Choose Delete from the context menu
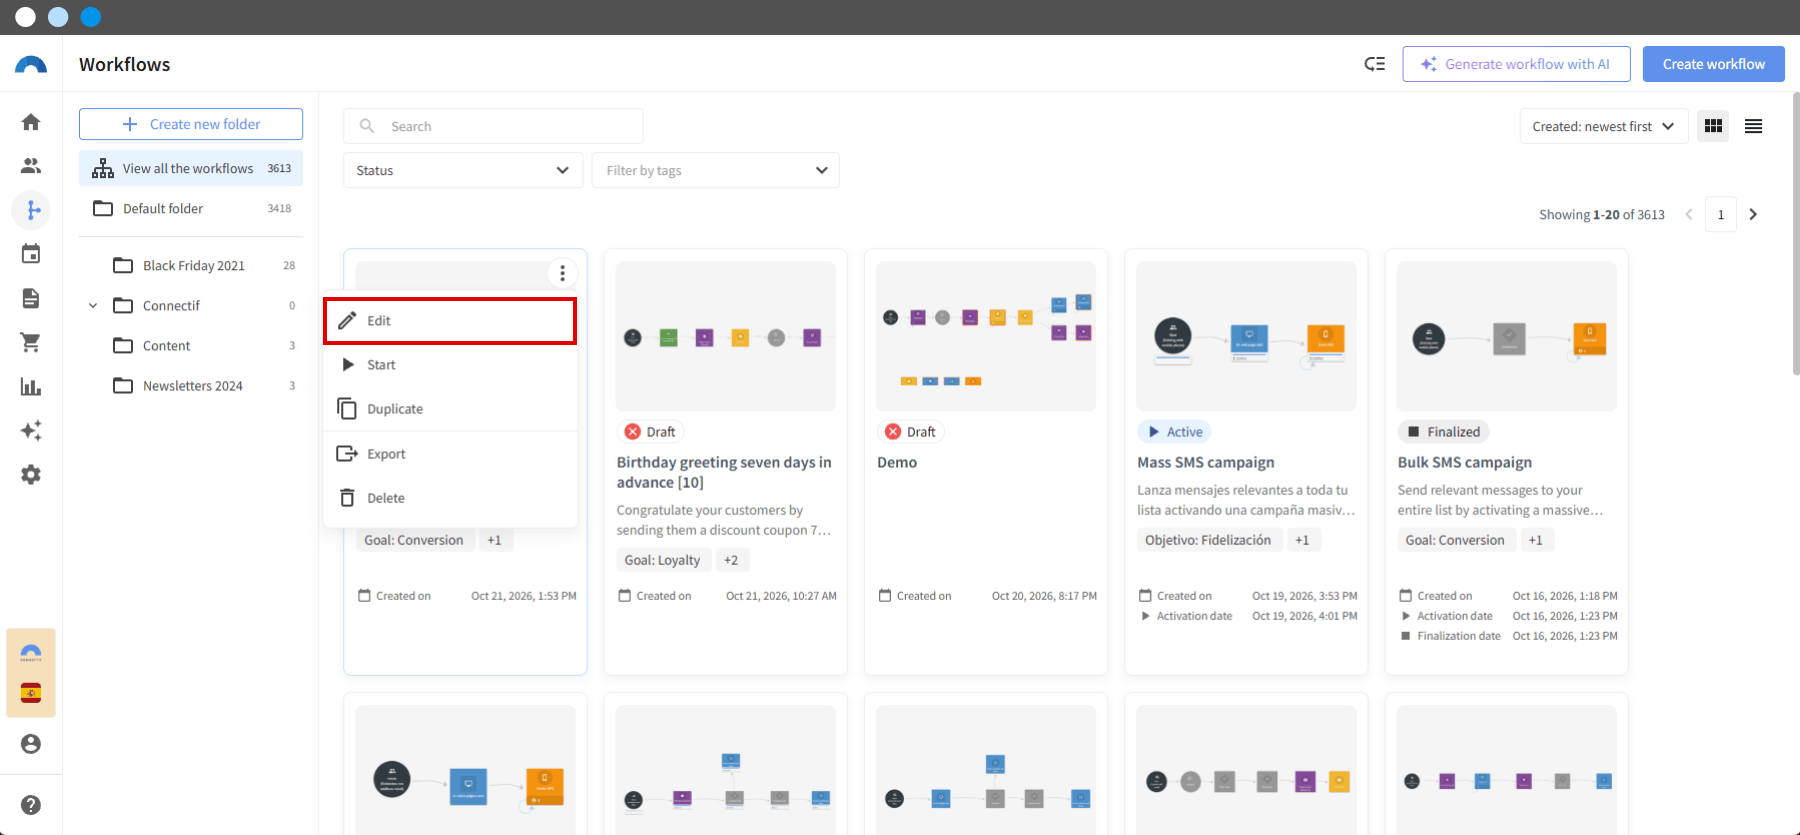This screenshot has width=1800, height=835. (x=450, y=498)
